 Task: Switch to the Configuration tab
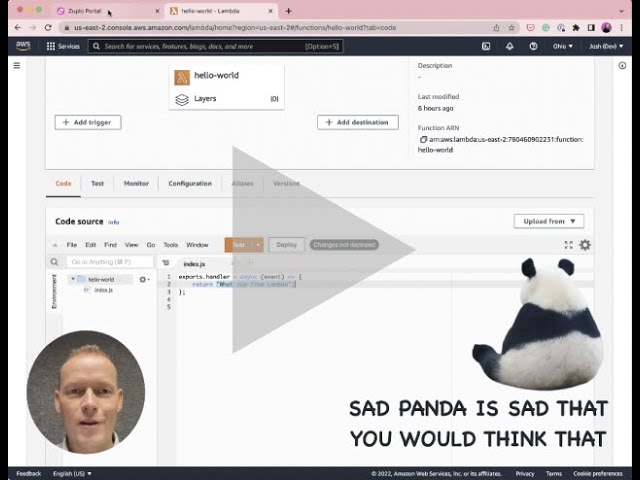190,183
